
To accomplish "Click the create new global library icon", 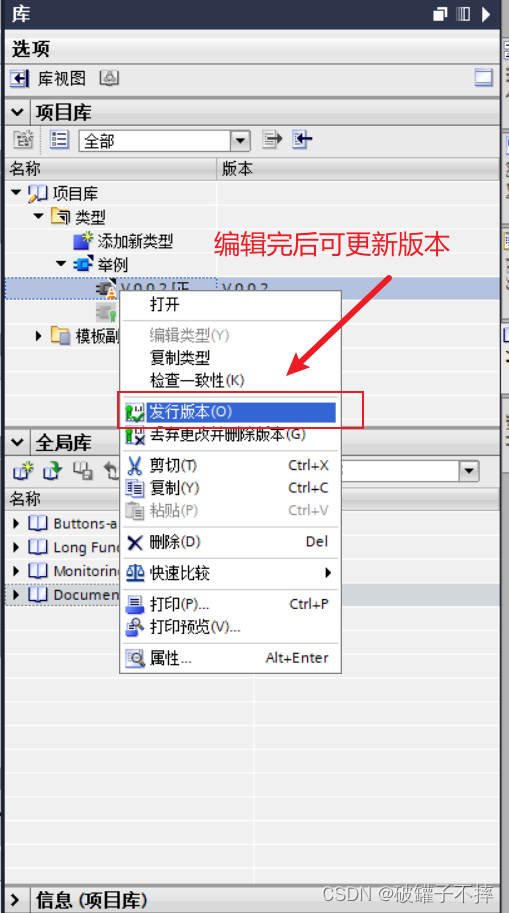I will pyautogui.click(x=23, y=470).
